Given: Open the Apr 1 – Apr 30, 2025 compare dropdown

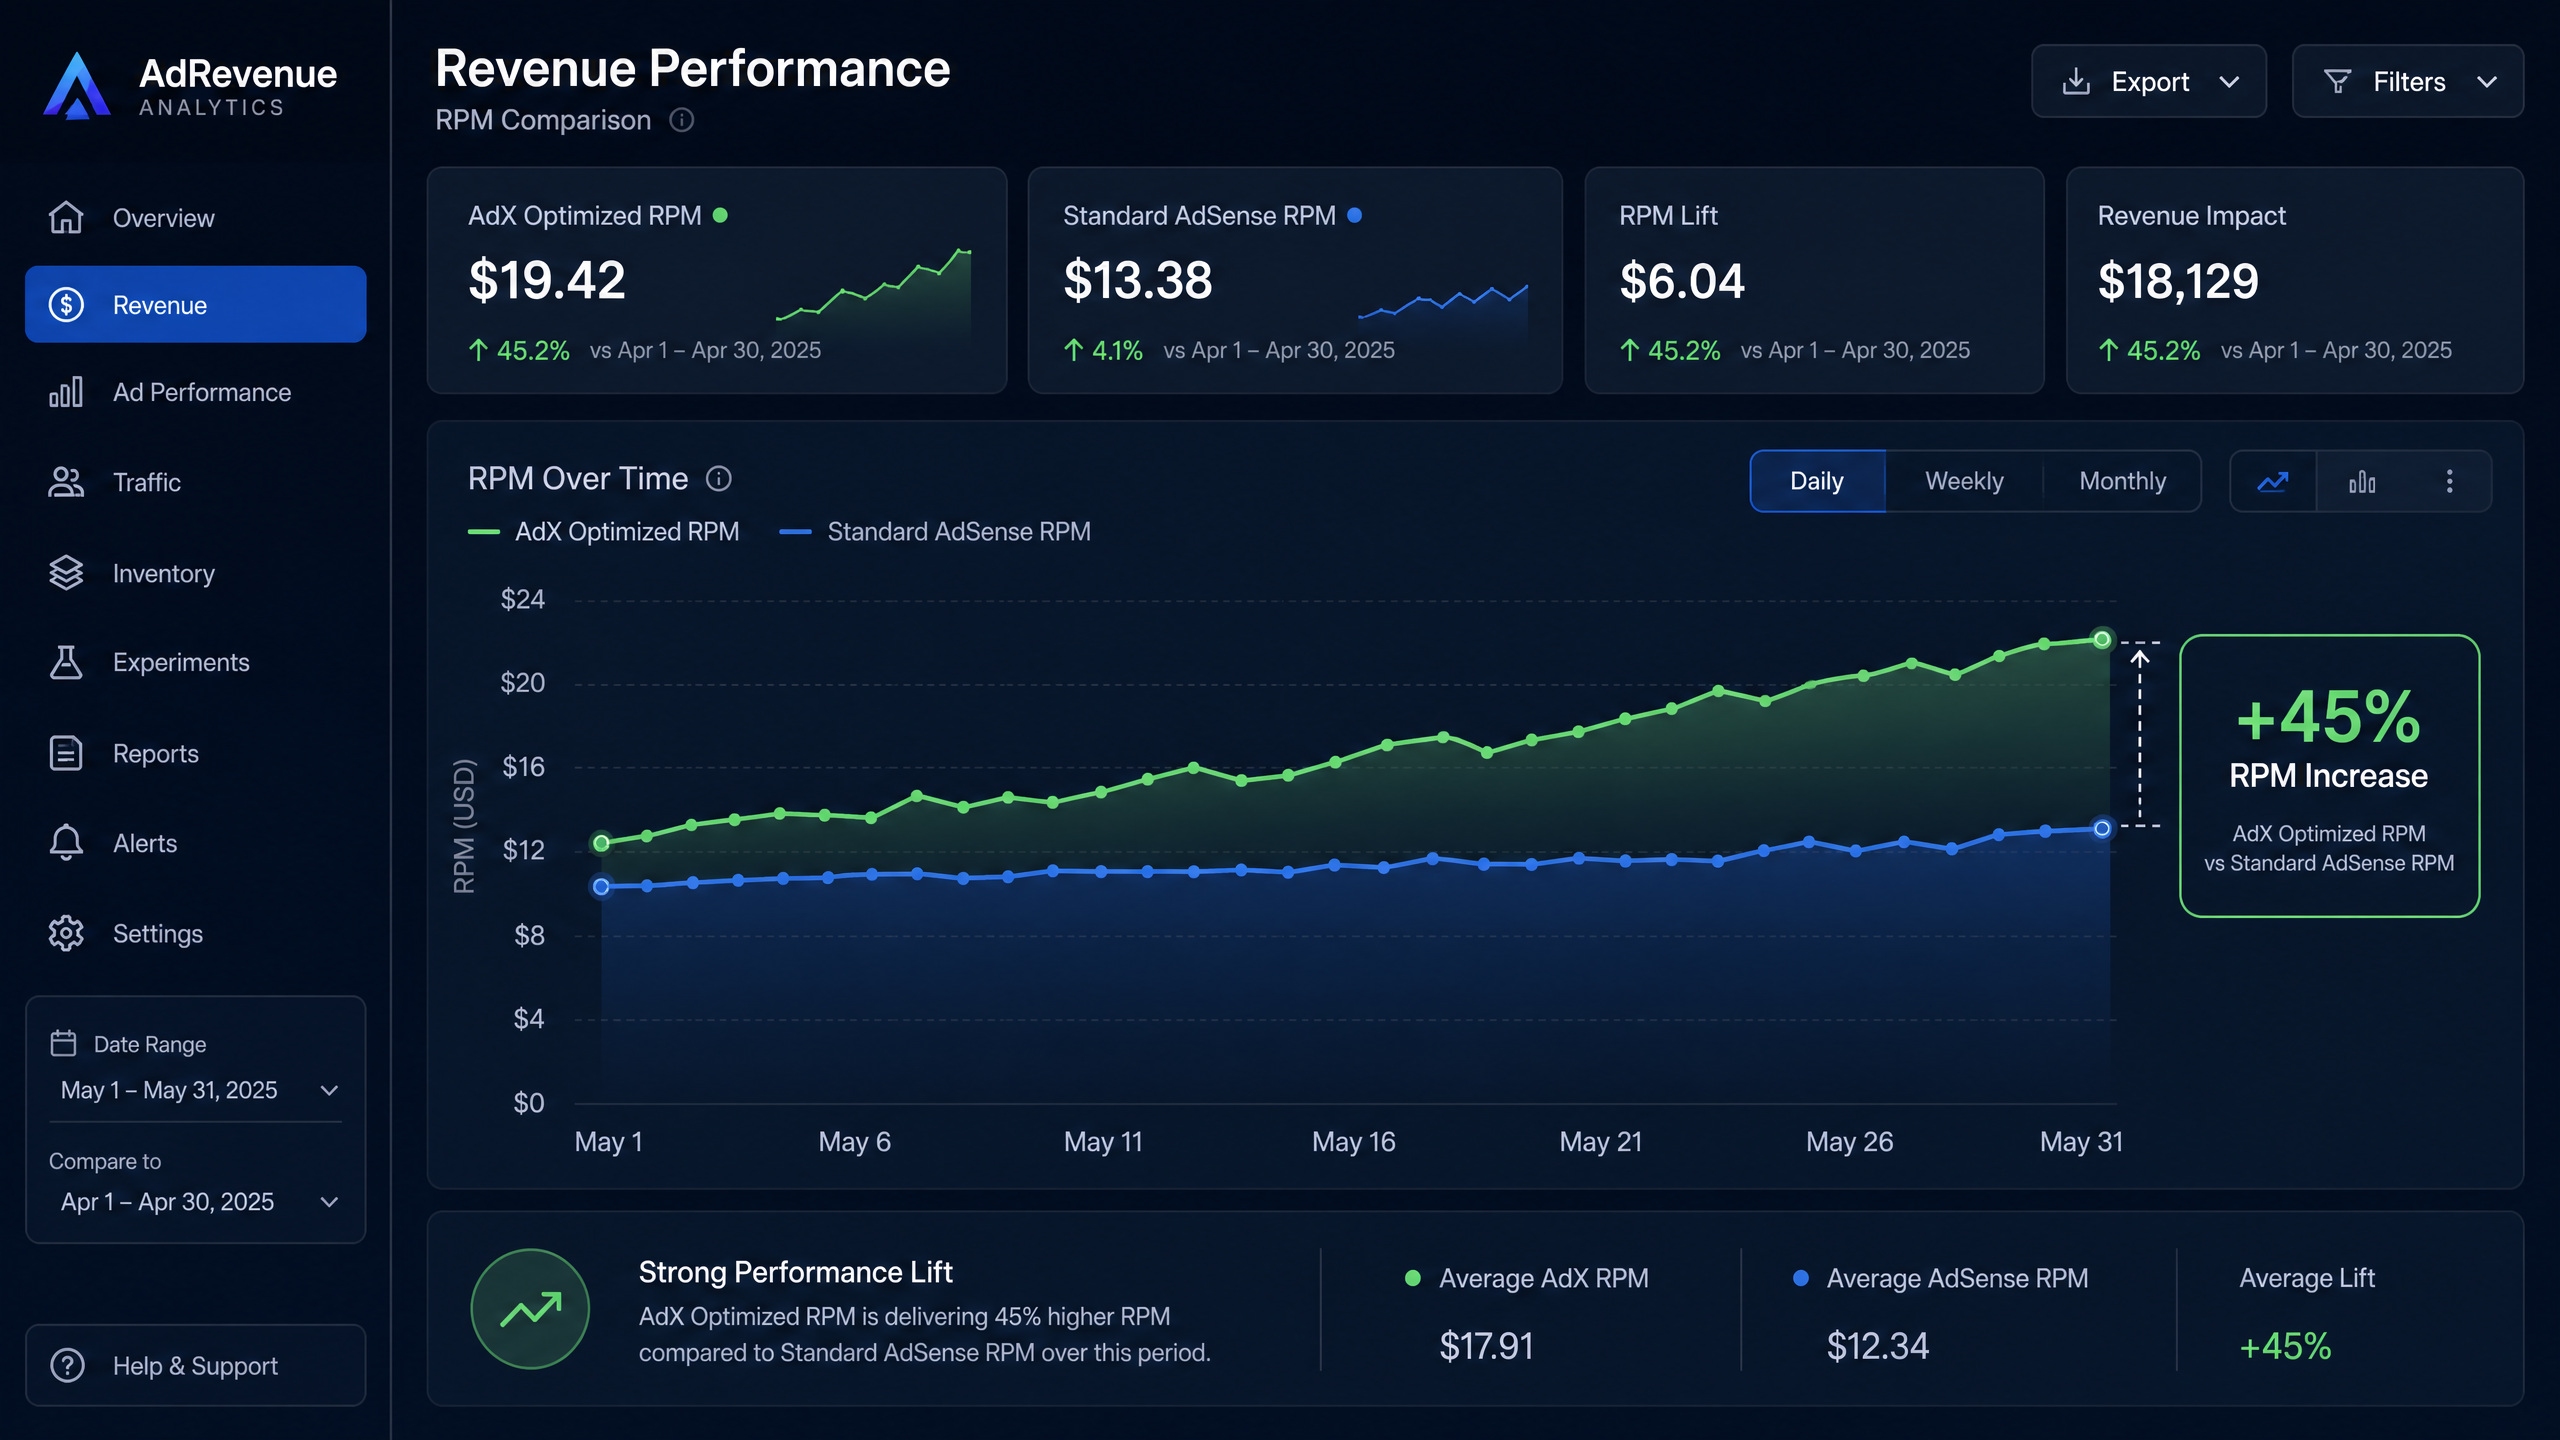Looking at the screenshot, I should click(x=198, y=1201).
